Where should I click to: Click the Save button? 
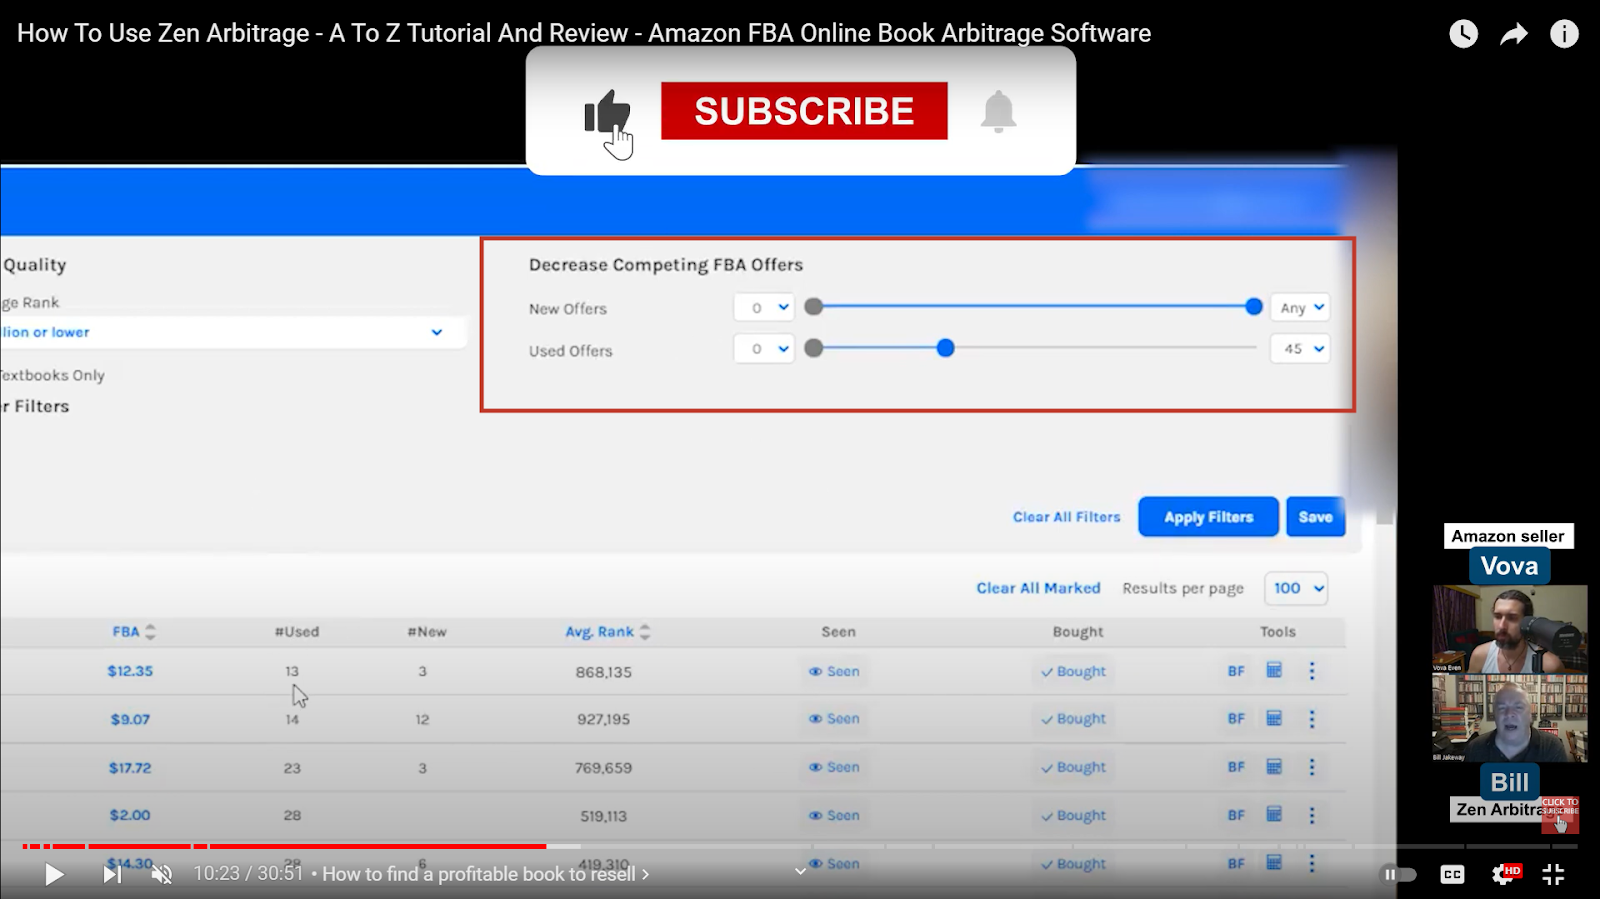pyautogui.click(x=1315, y=517)
